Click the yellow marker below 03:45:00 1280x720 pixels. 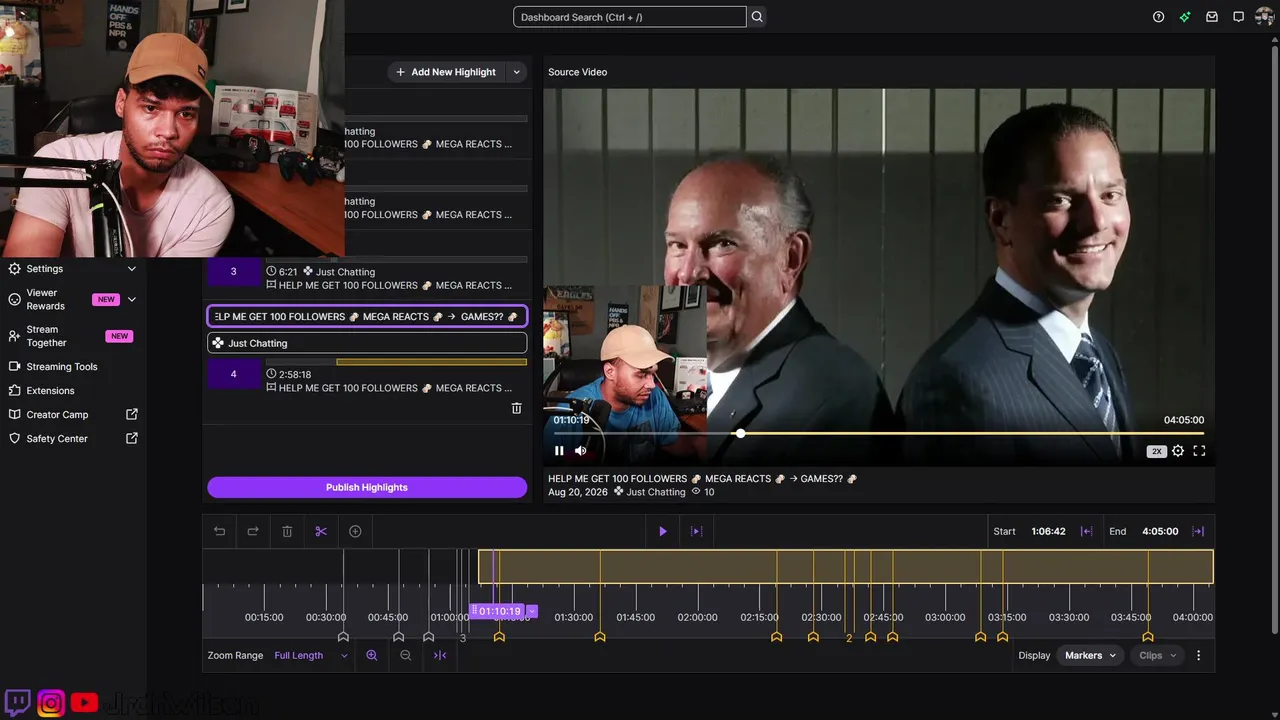click(x=1148, y=637)
